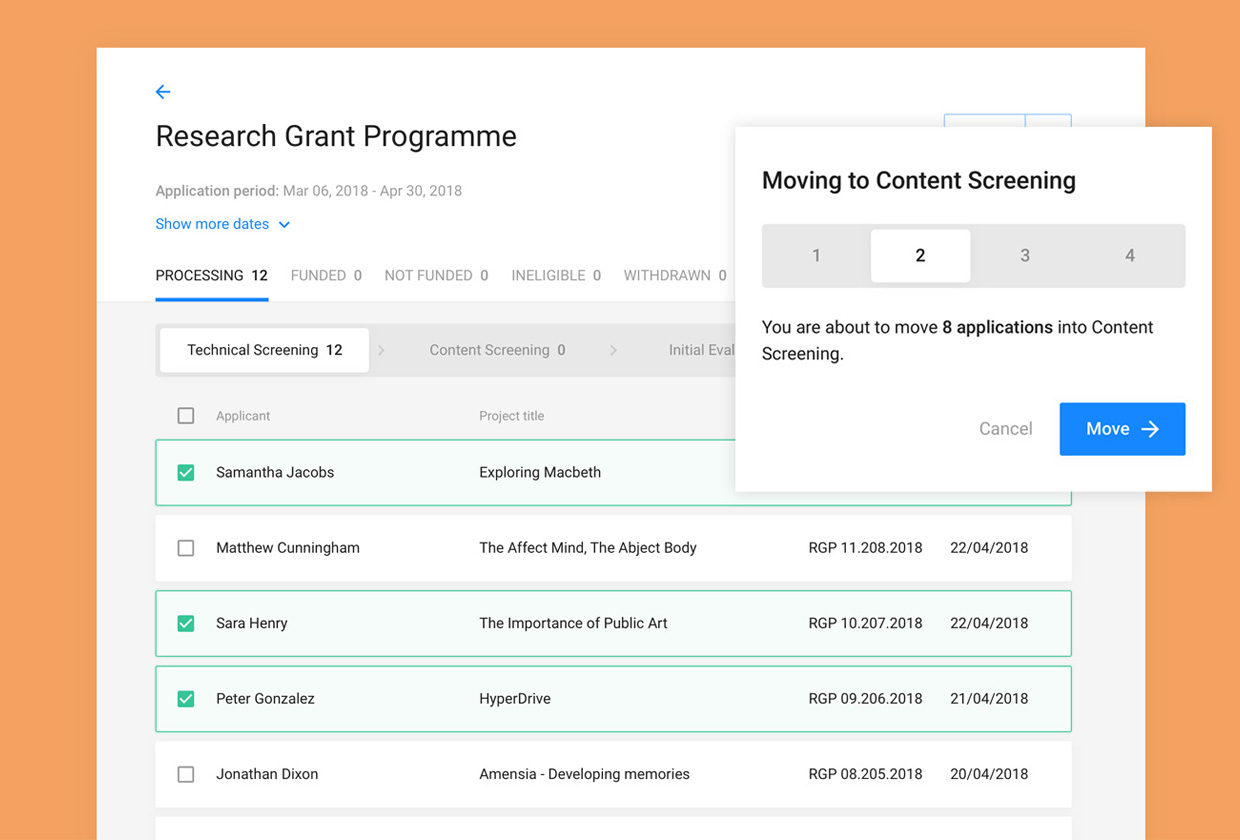Click project Amensia - Developing memories
Screen dimensions: 1240x840
tap(584, 774)
